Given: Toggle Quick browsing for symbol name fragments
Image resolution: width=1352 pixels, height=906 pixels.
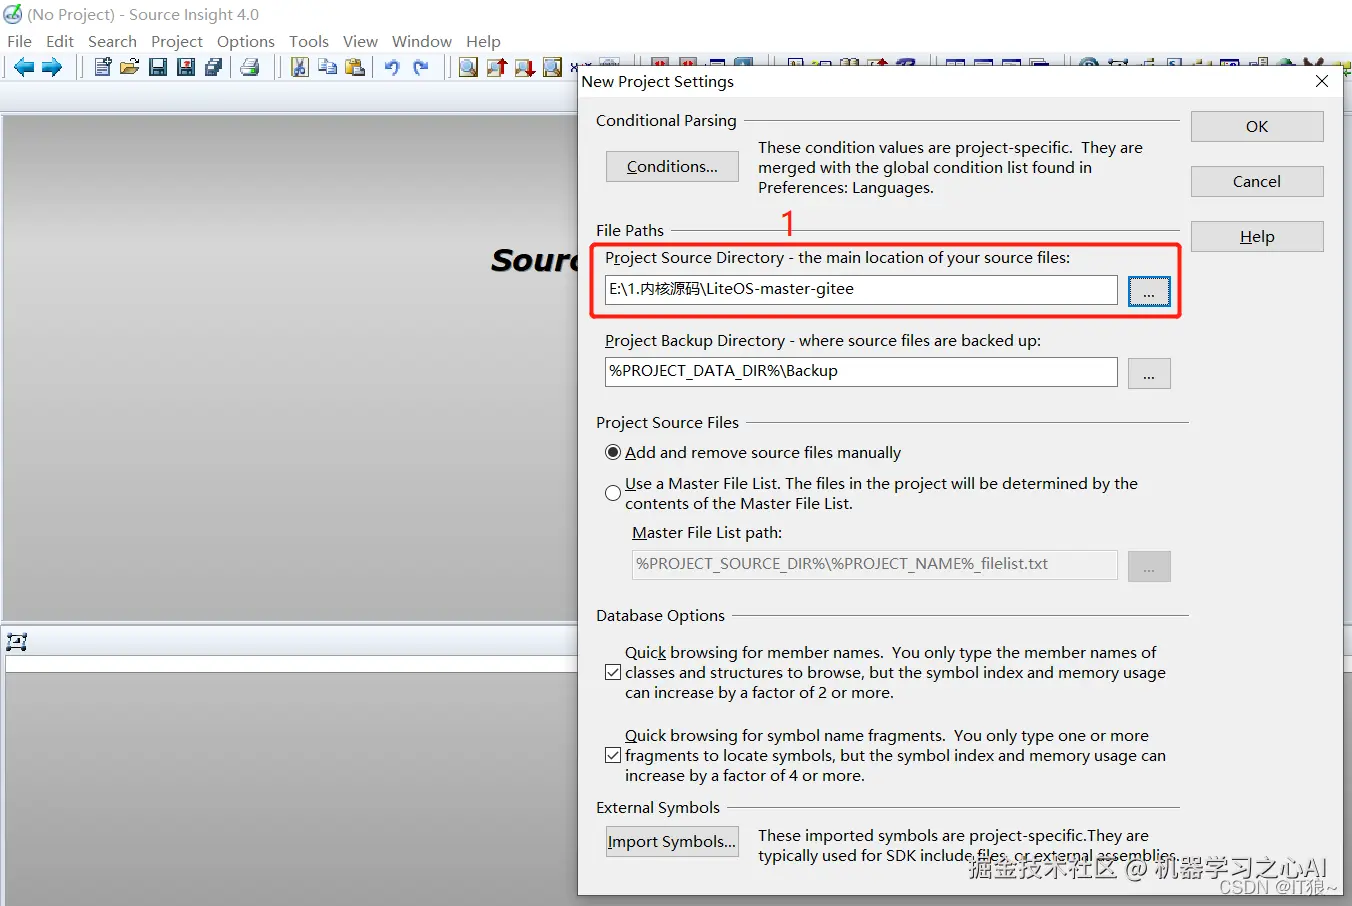Looking at the screenshot, I should tap(613, 755).
